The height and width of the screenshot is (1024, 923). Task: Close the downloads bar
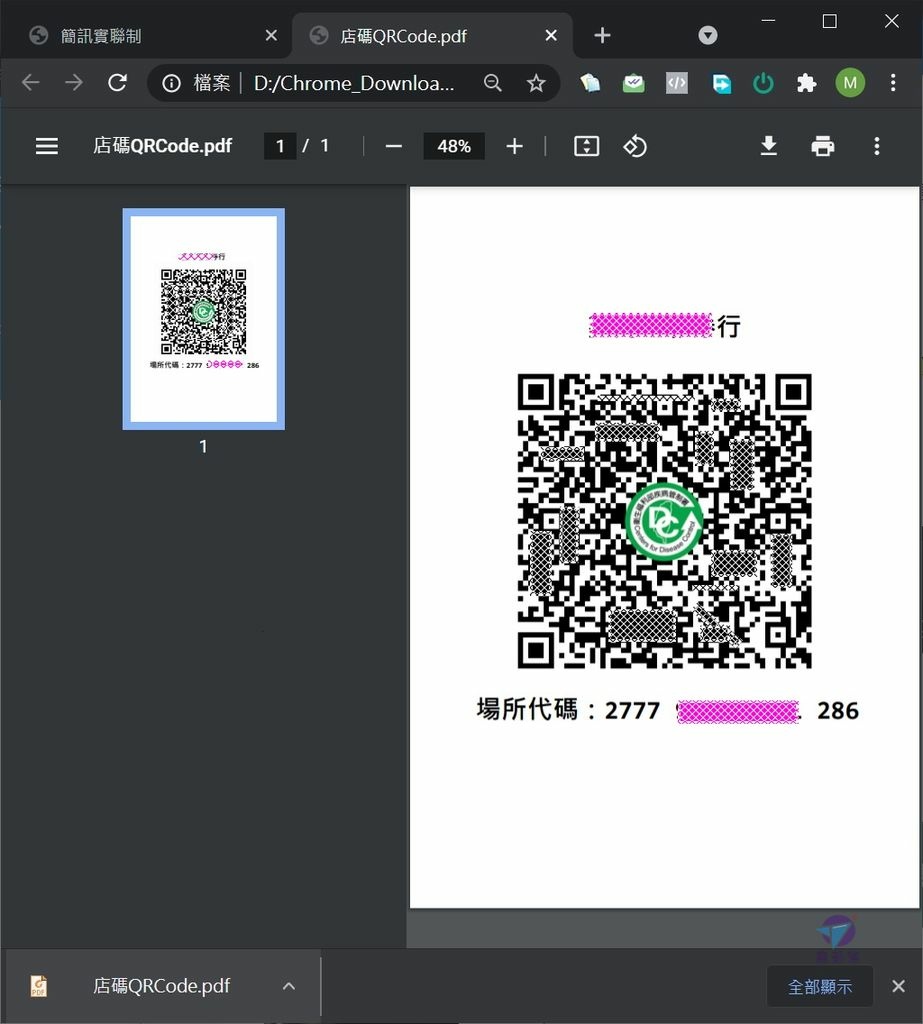click(x=899, y=986)
